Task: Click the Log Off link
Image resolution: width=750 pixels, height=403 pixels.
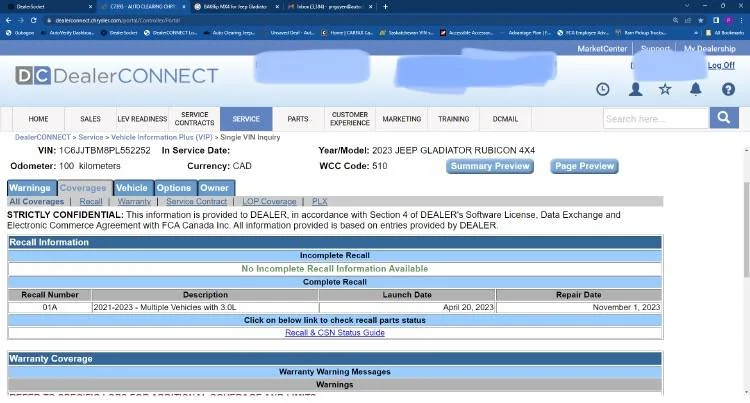Action: pos(721,65)
